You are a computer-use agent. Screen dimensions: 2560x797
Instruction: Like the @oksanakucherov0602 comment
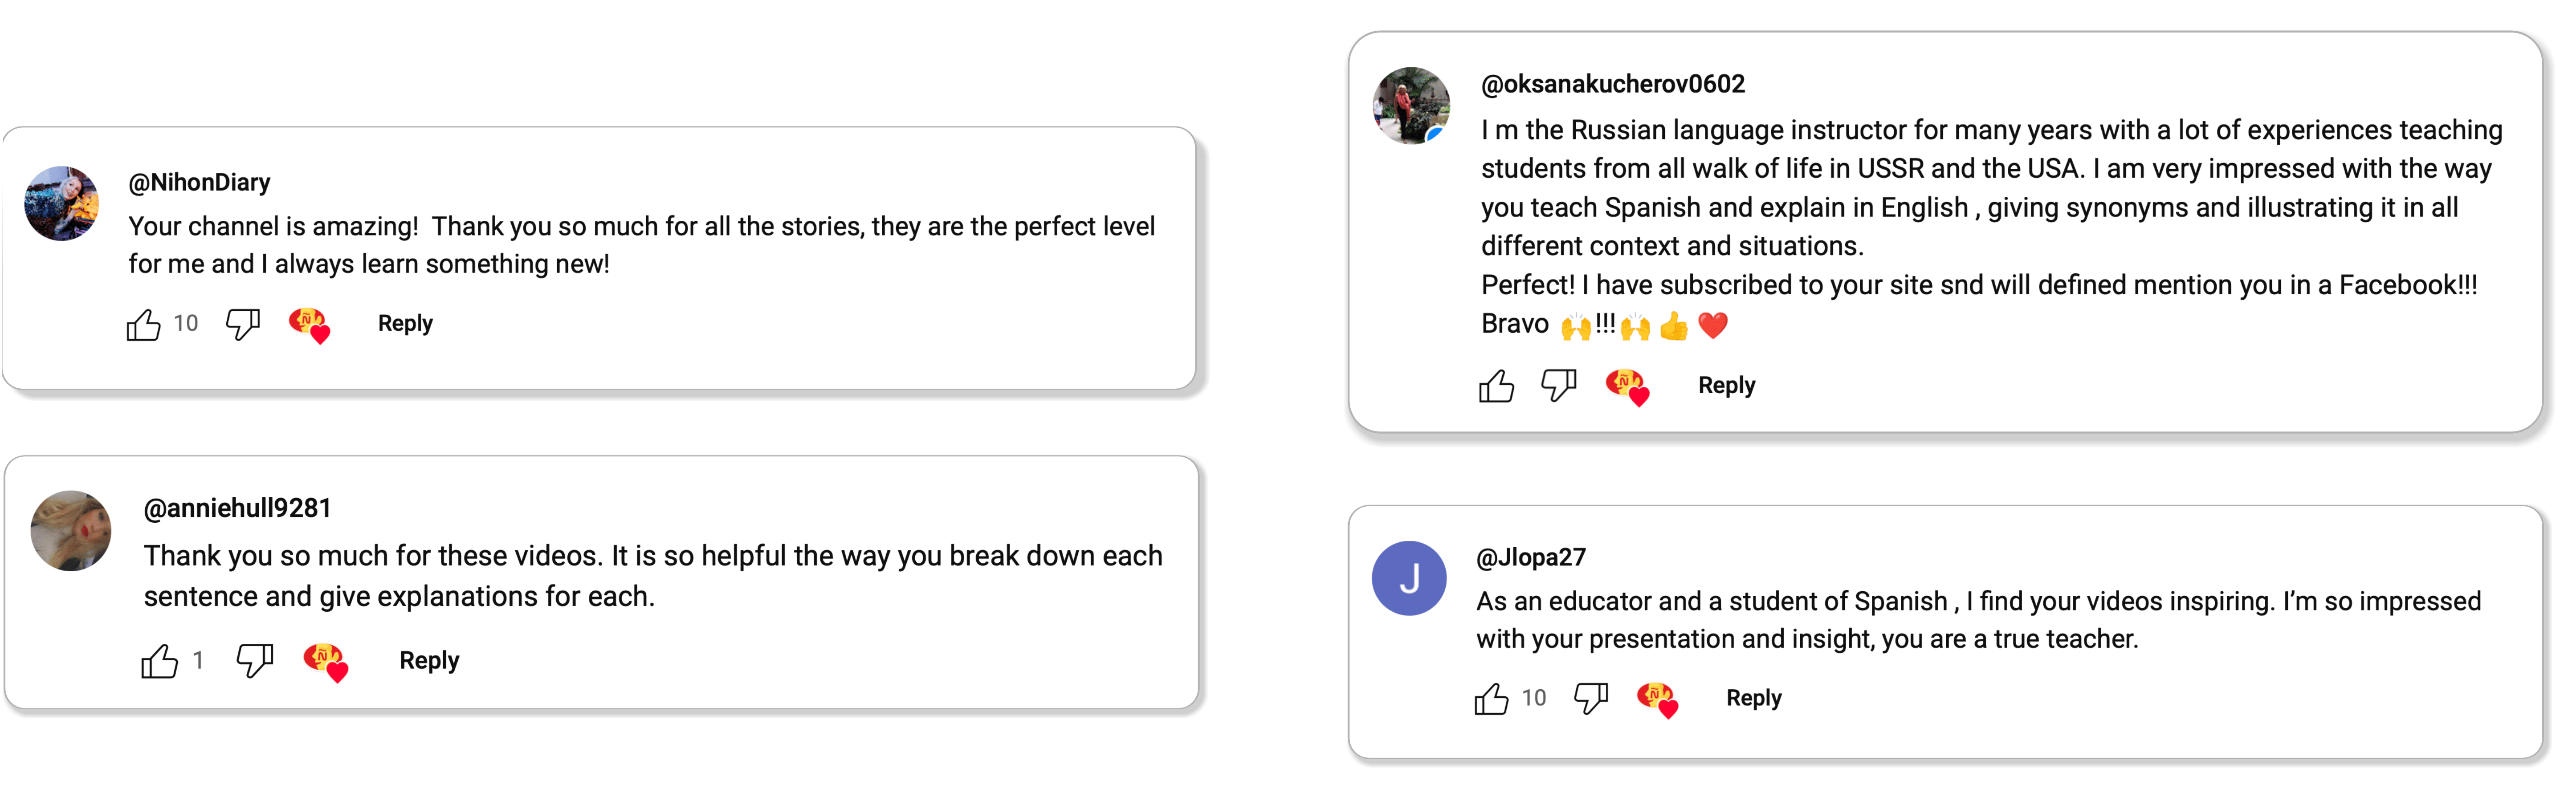coord(1496,386)
